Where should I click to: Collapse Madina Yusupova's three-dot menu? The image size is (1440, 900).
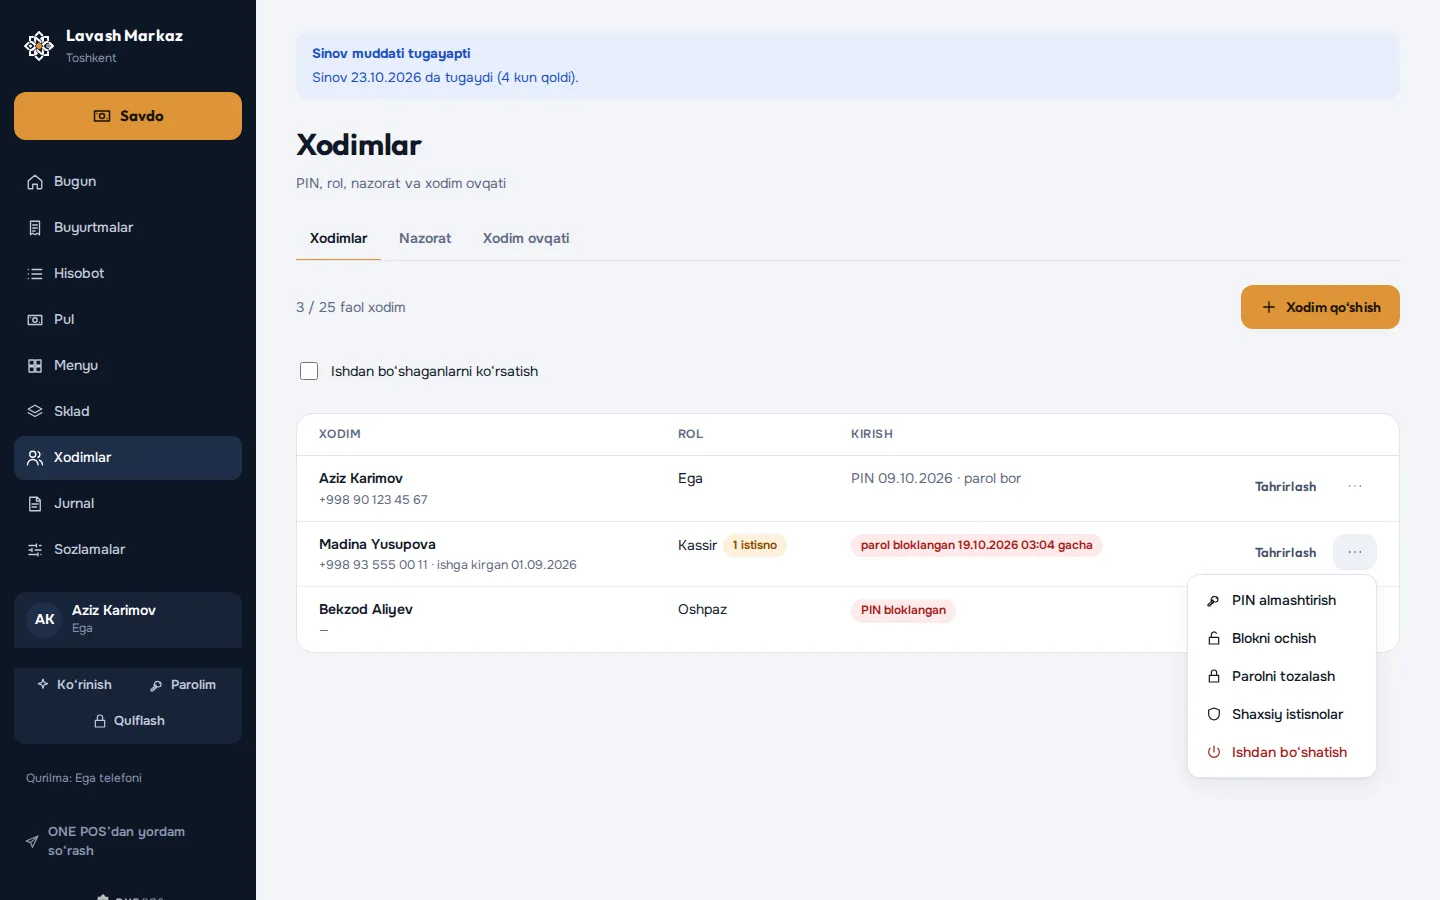1355,552
